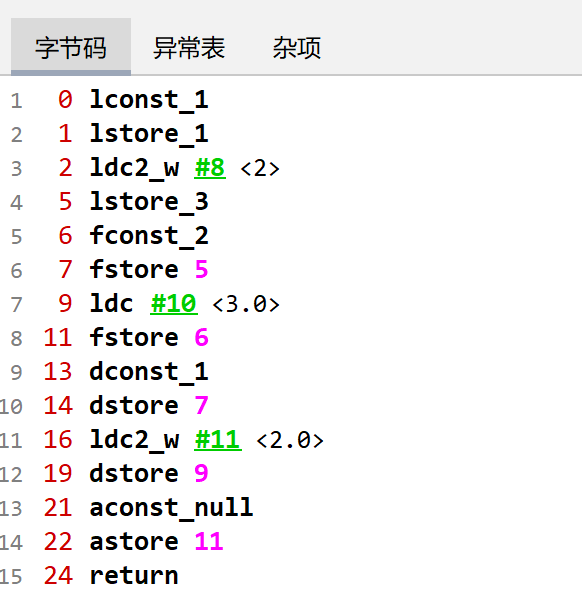Select the lconst_1 instruction

coord(149,100)
